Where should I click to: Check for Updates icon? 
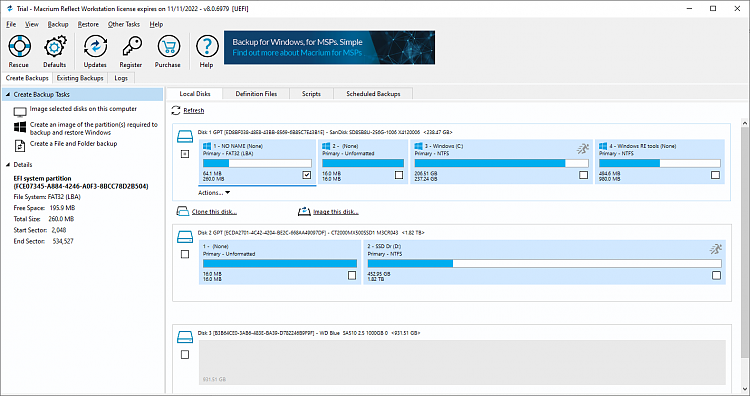[x=95, y=47]
